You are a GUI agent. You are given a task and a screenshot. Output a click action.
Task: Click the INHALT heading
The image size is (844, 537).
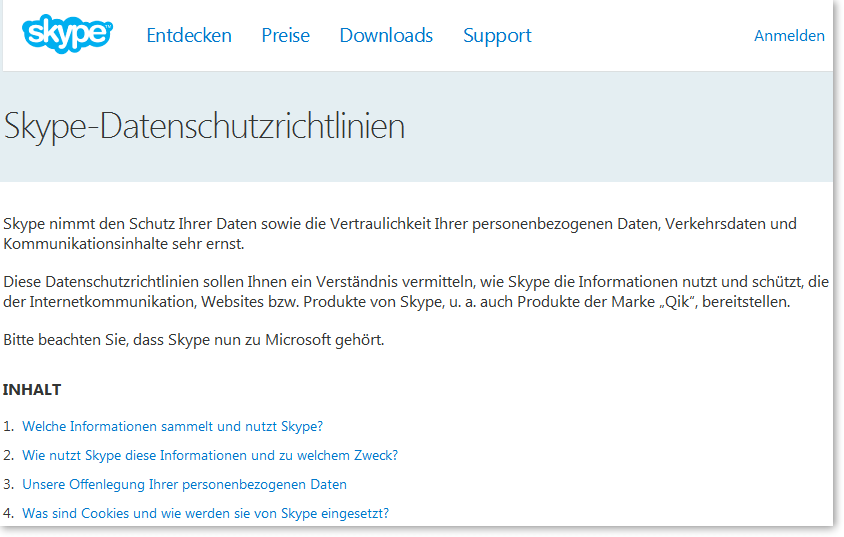(32, 390)
